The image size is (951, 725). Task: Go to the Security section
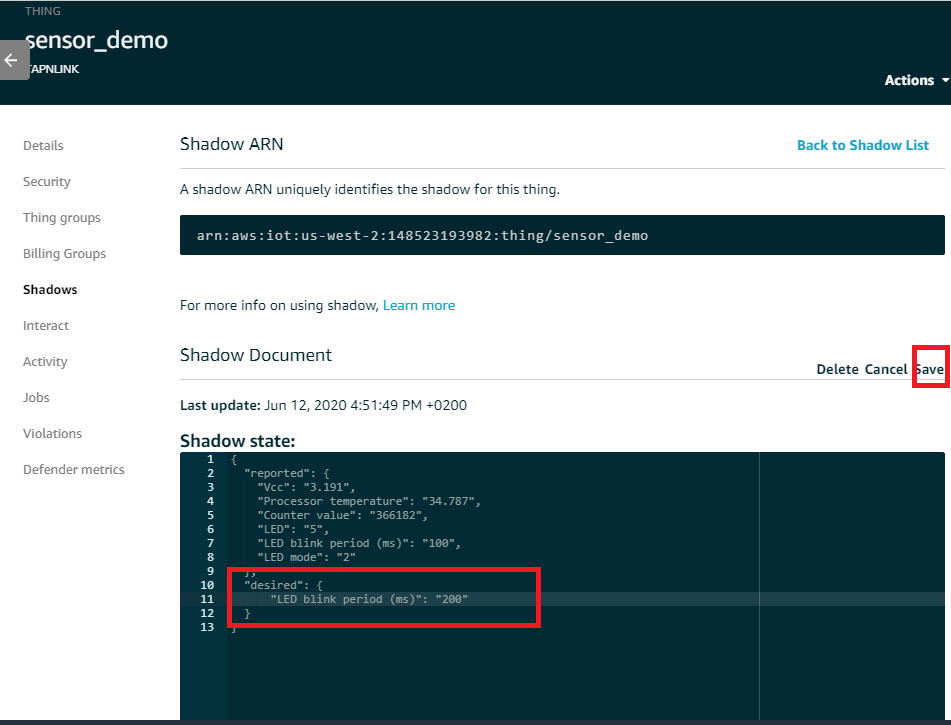[47, 181]
